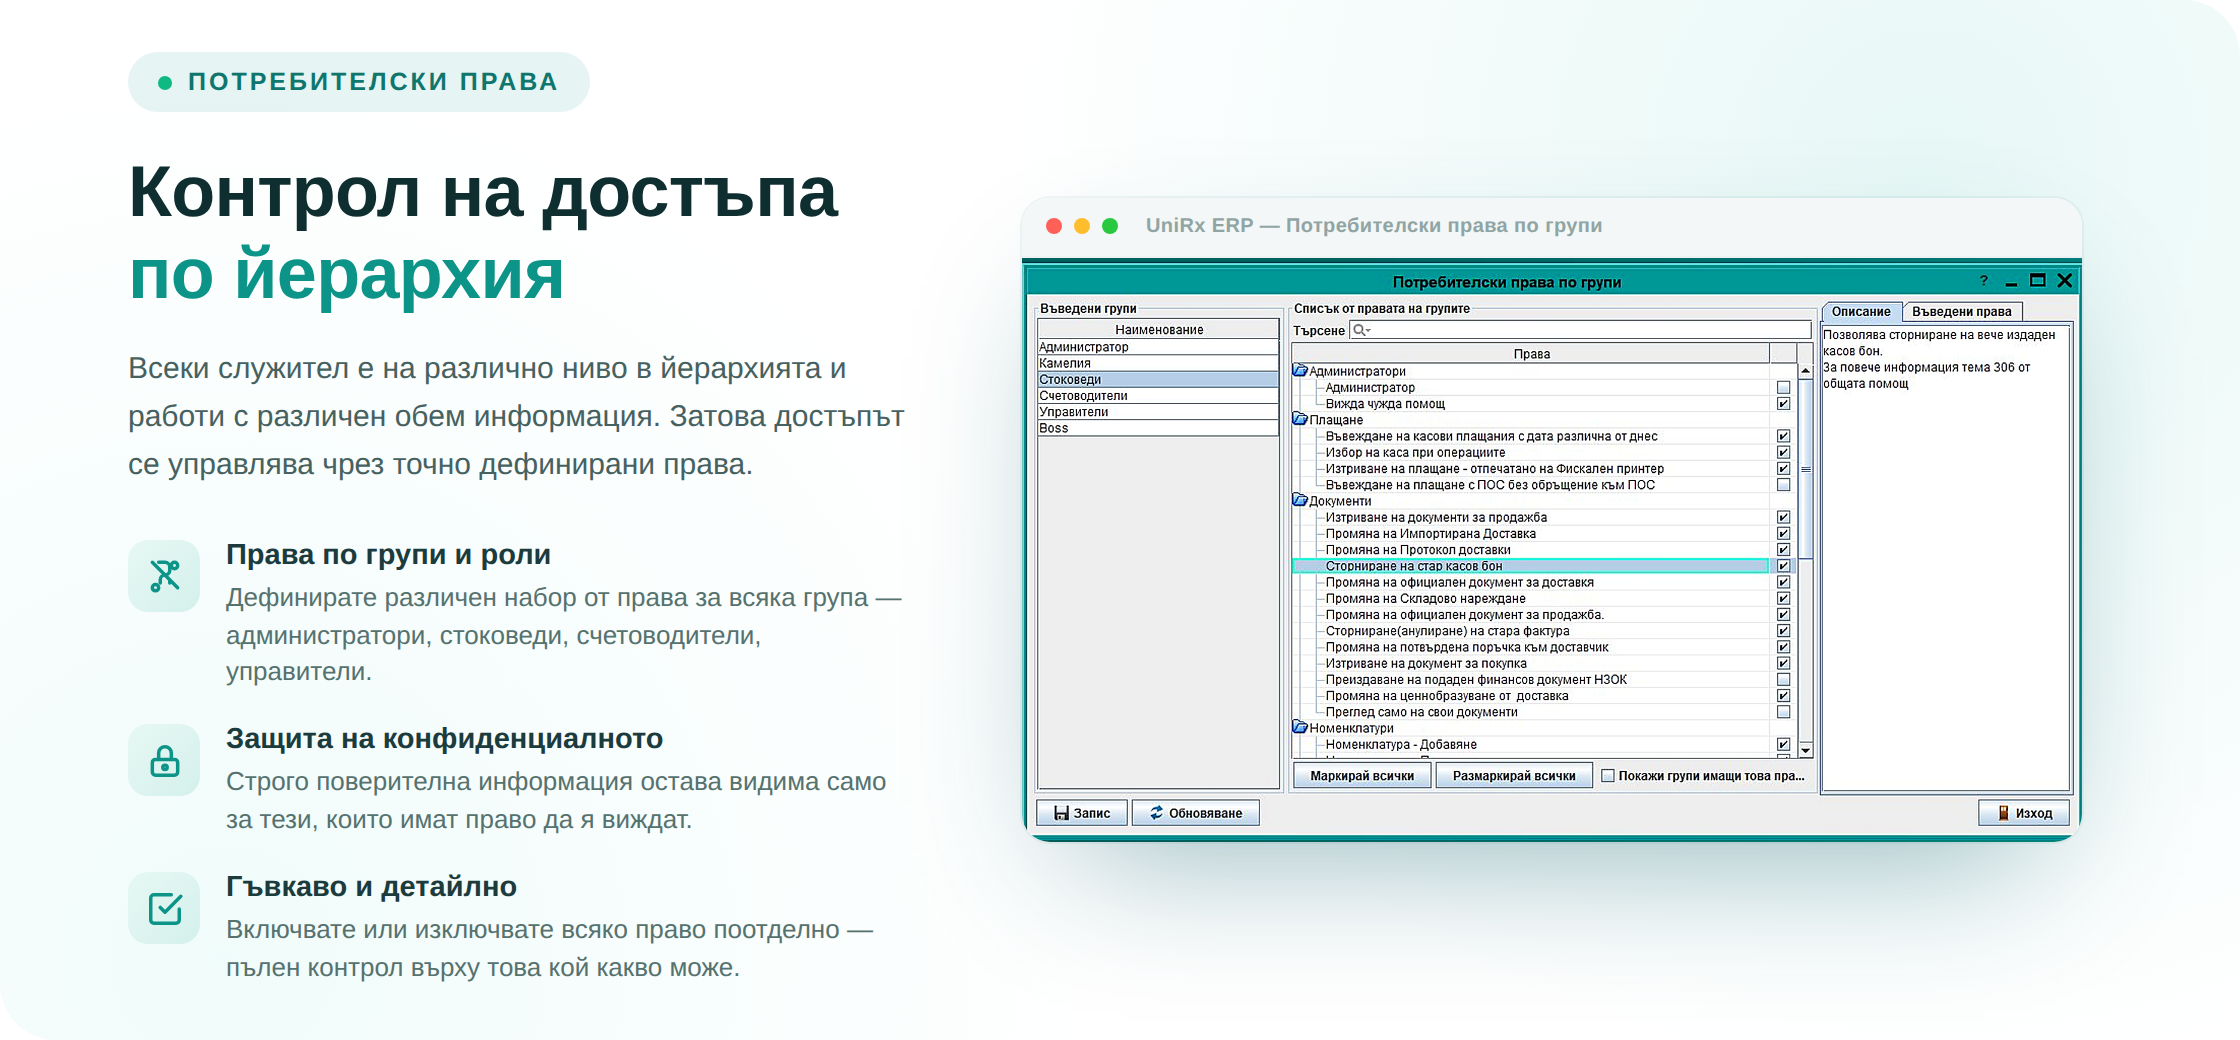Toggle checkbox for Администратор right
Viewport: 2240px width, 1040px height.
click(x=1783, y=388)
